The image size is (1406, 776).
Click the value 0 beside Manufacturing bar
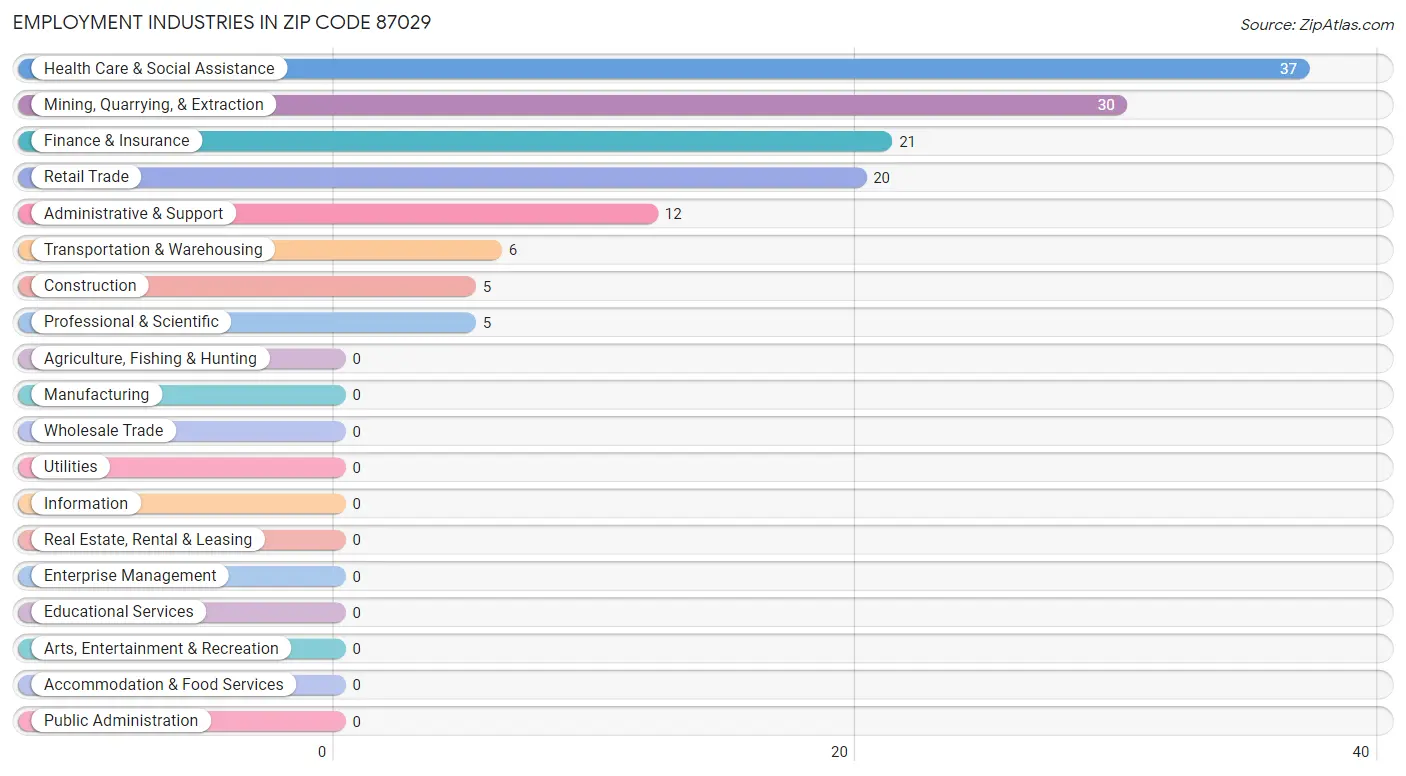357,395
